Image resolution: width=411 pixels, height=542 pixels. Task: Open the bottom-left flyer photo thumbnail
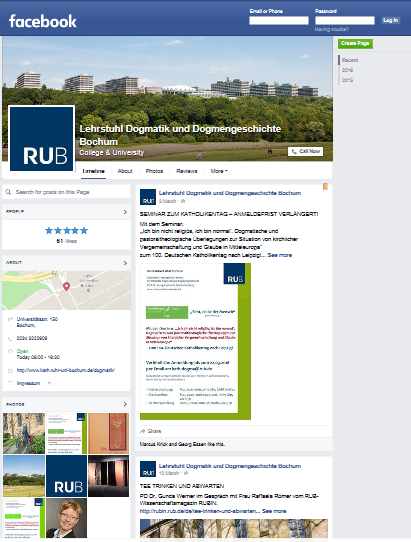[24, 518]
